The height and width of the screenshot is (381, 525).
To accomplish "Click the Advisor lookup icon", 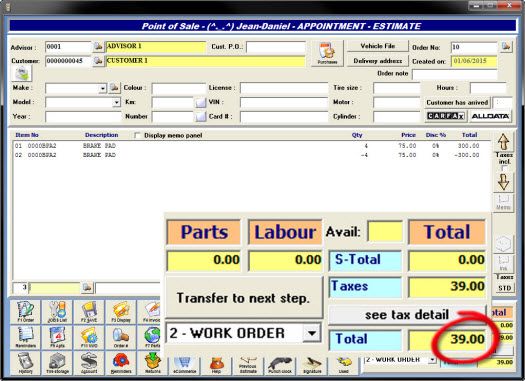I will 98,47.
